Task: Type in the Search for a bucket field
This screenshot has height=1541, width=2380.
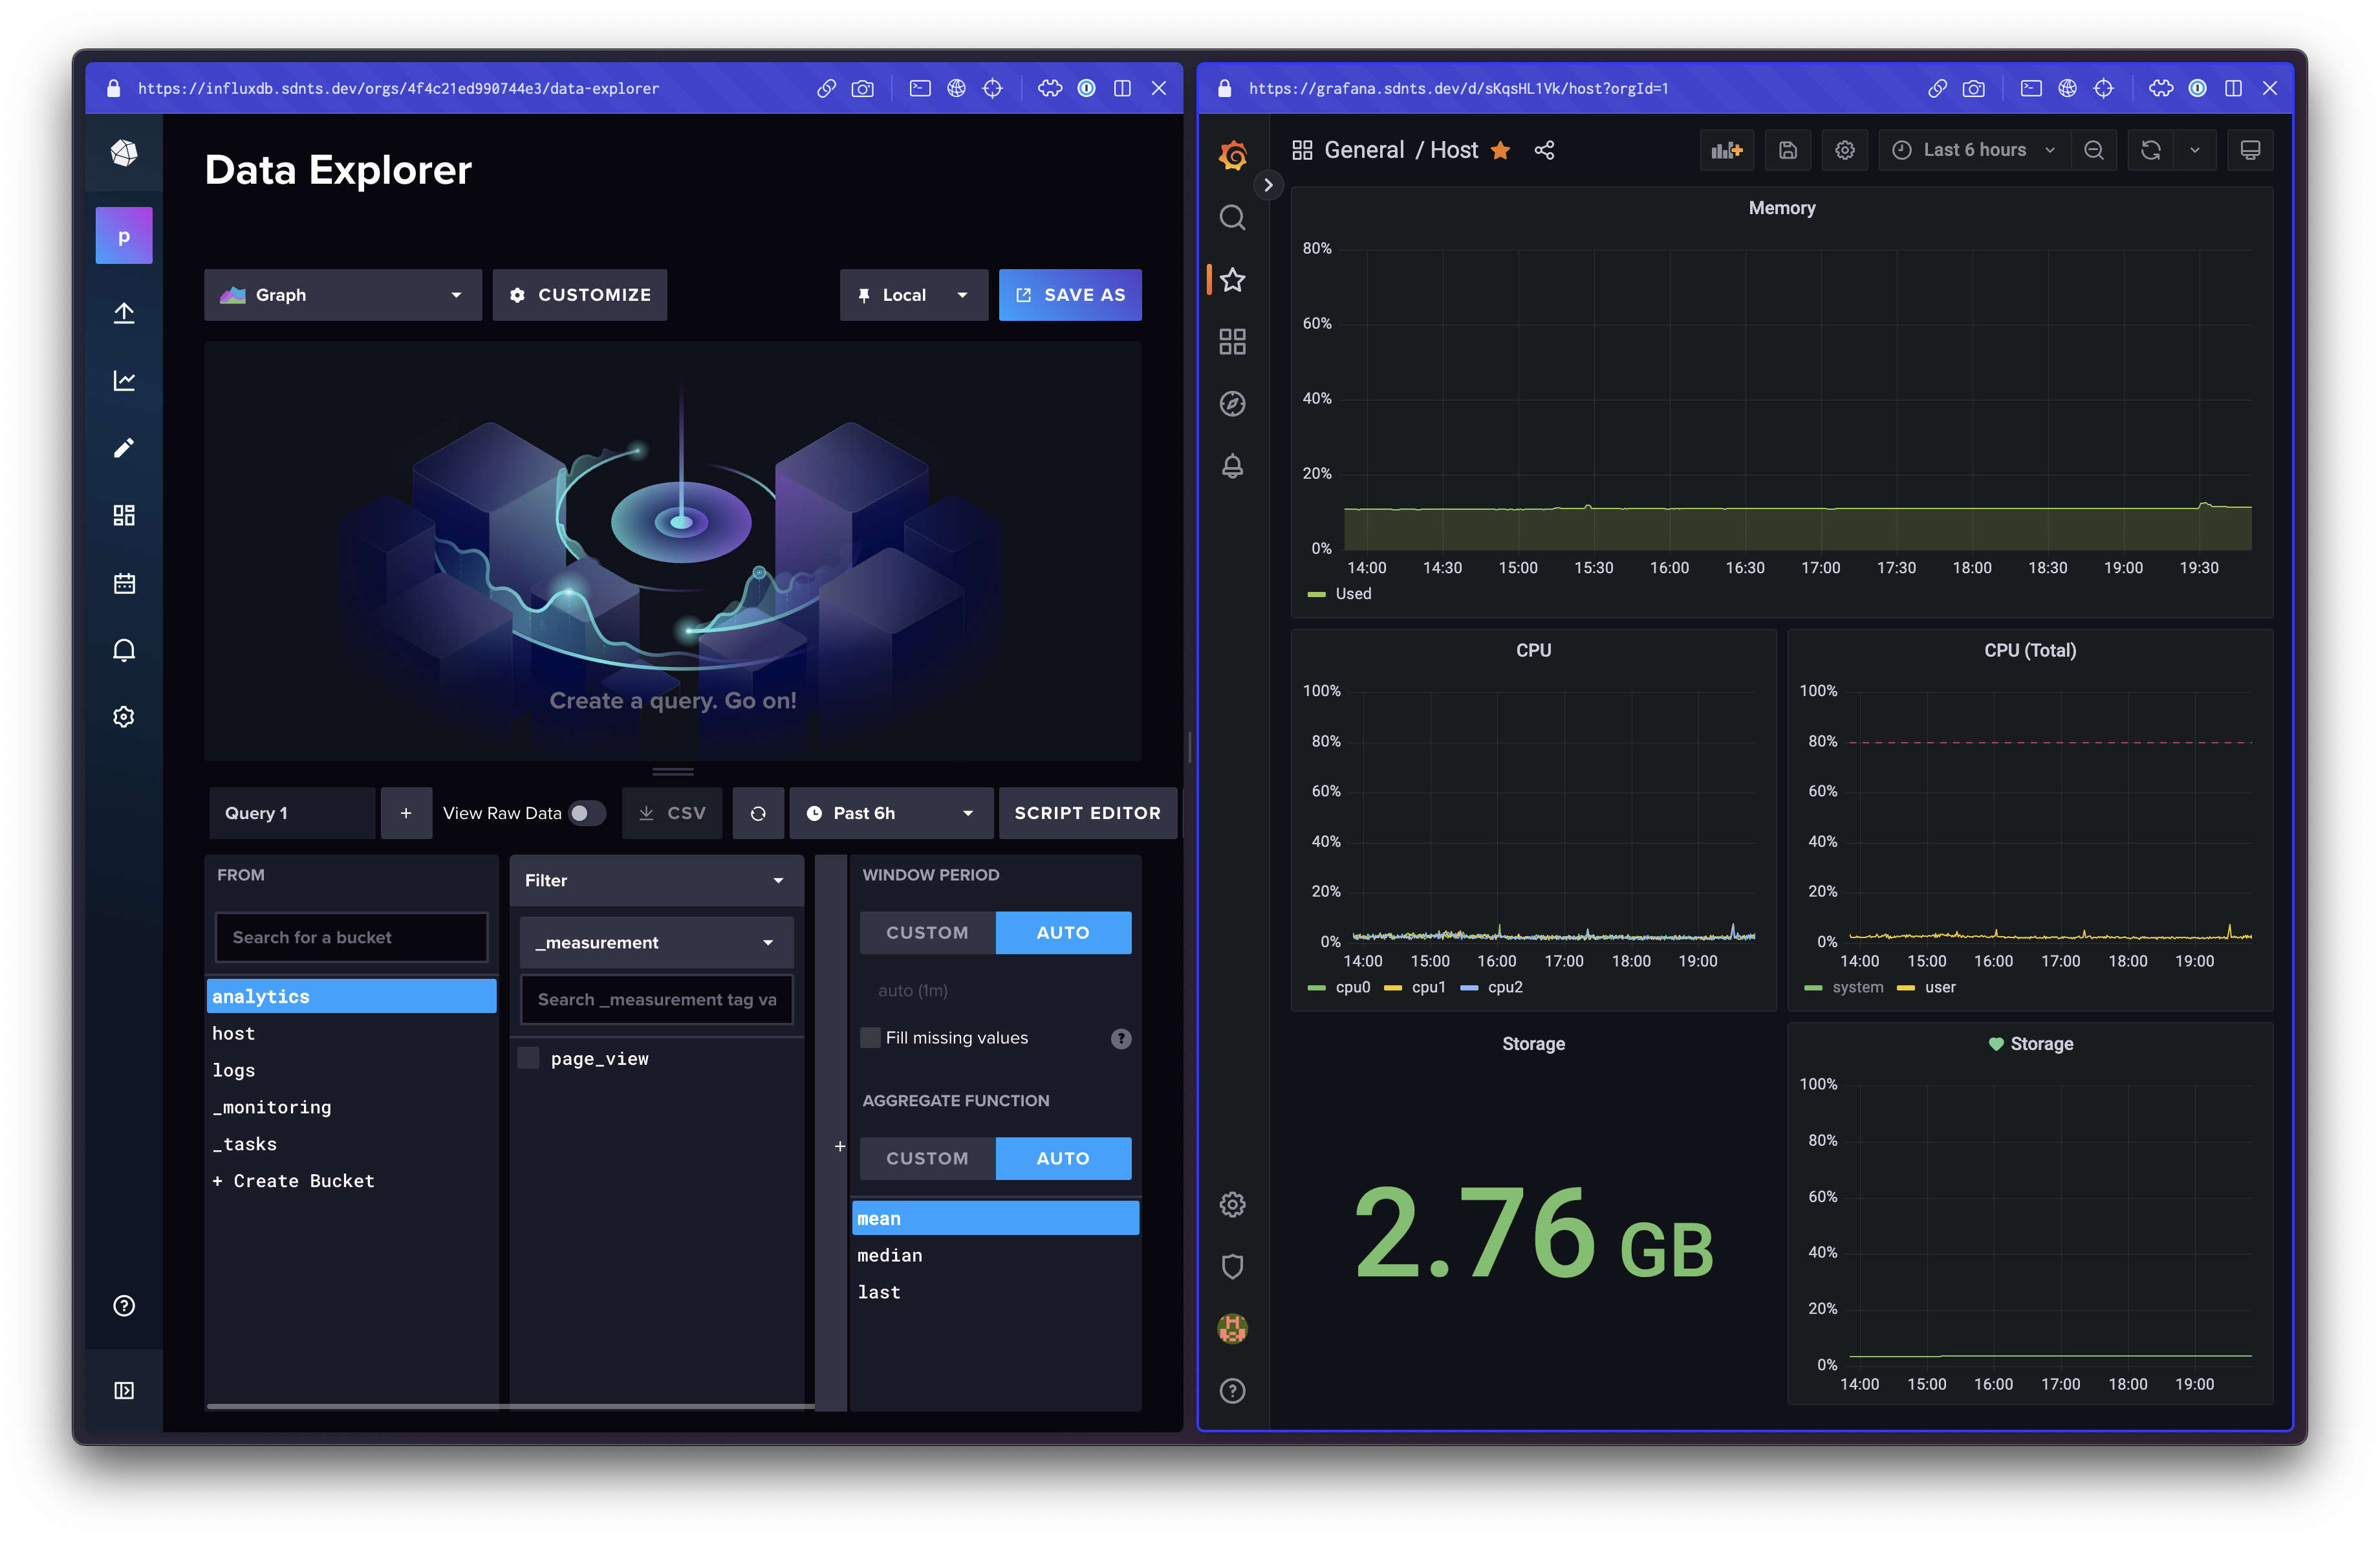Action: (x=351, y=937)
